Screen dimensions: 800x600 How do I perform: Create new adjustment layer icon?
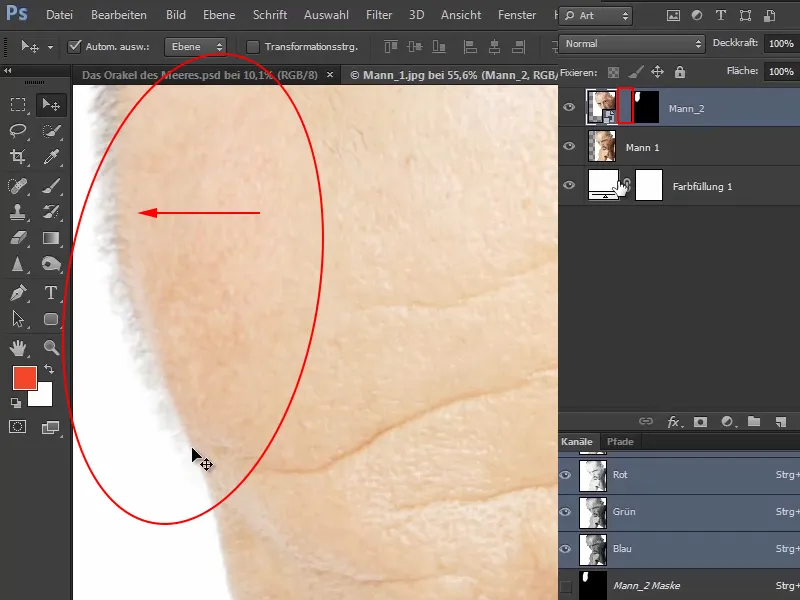[x=728, y=421]
